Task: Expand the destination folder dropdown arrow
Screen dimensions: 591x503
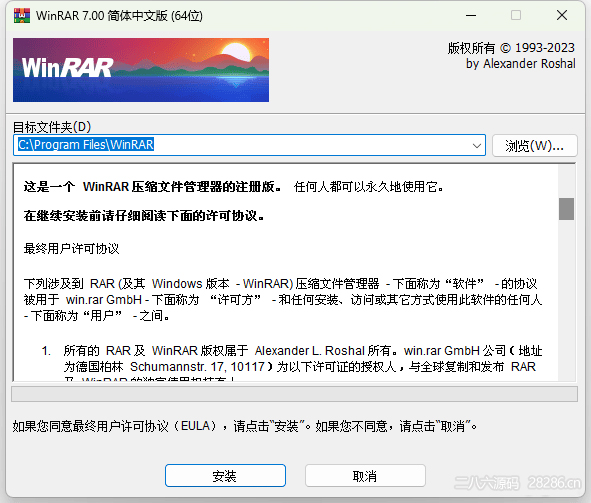Action: click(x=476, y=145)
